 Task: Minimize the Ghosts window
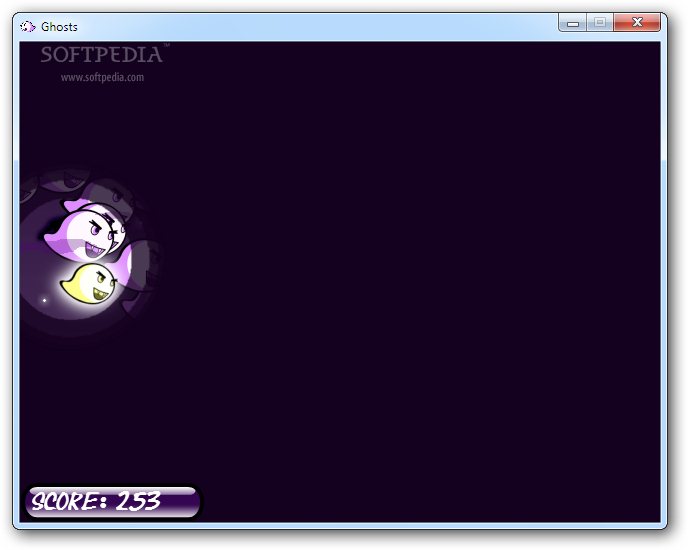click(573, 23)
